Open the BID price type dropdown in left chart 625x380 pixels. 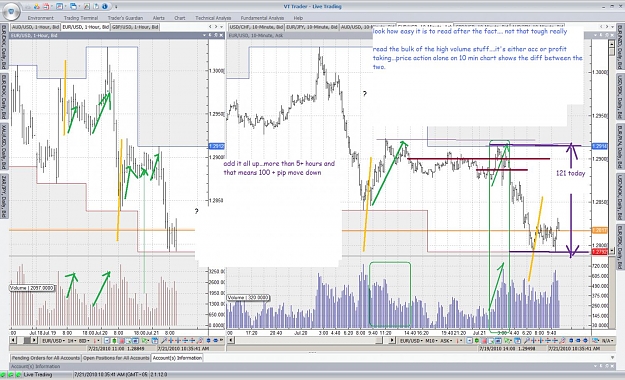[84, 341]
